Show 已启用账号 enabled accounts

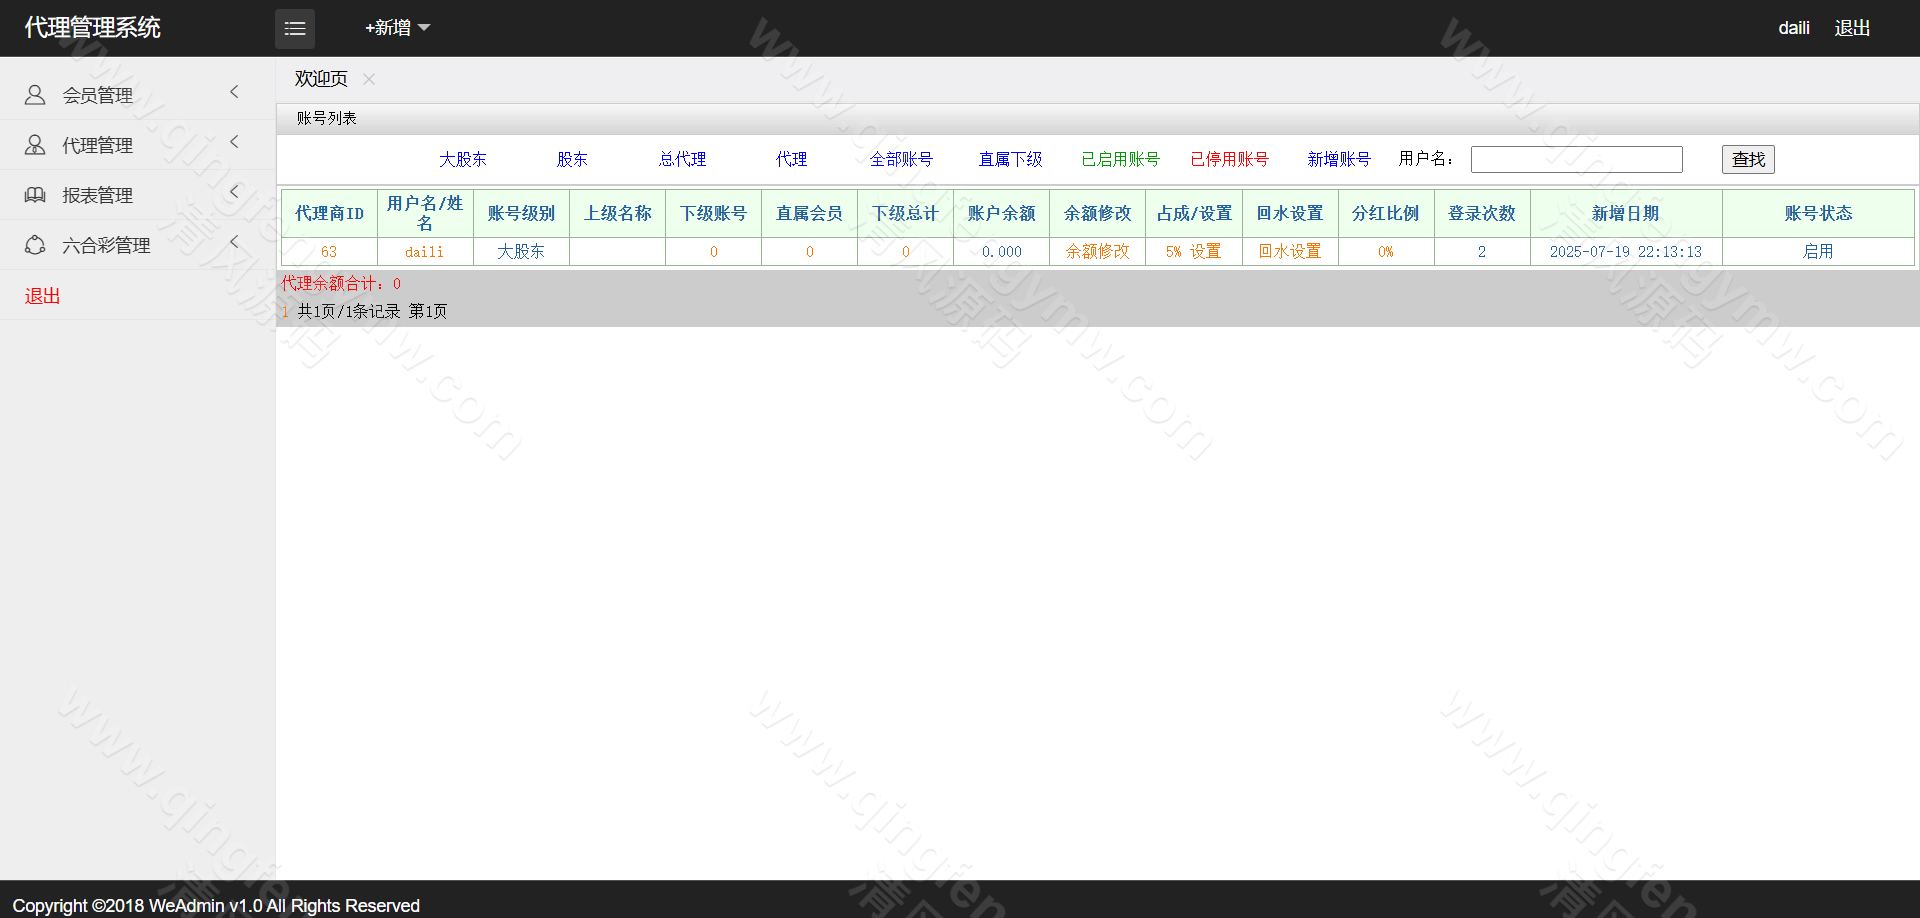pos(1120,159)
